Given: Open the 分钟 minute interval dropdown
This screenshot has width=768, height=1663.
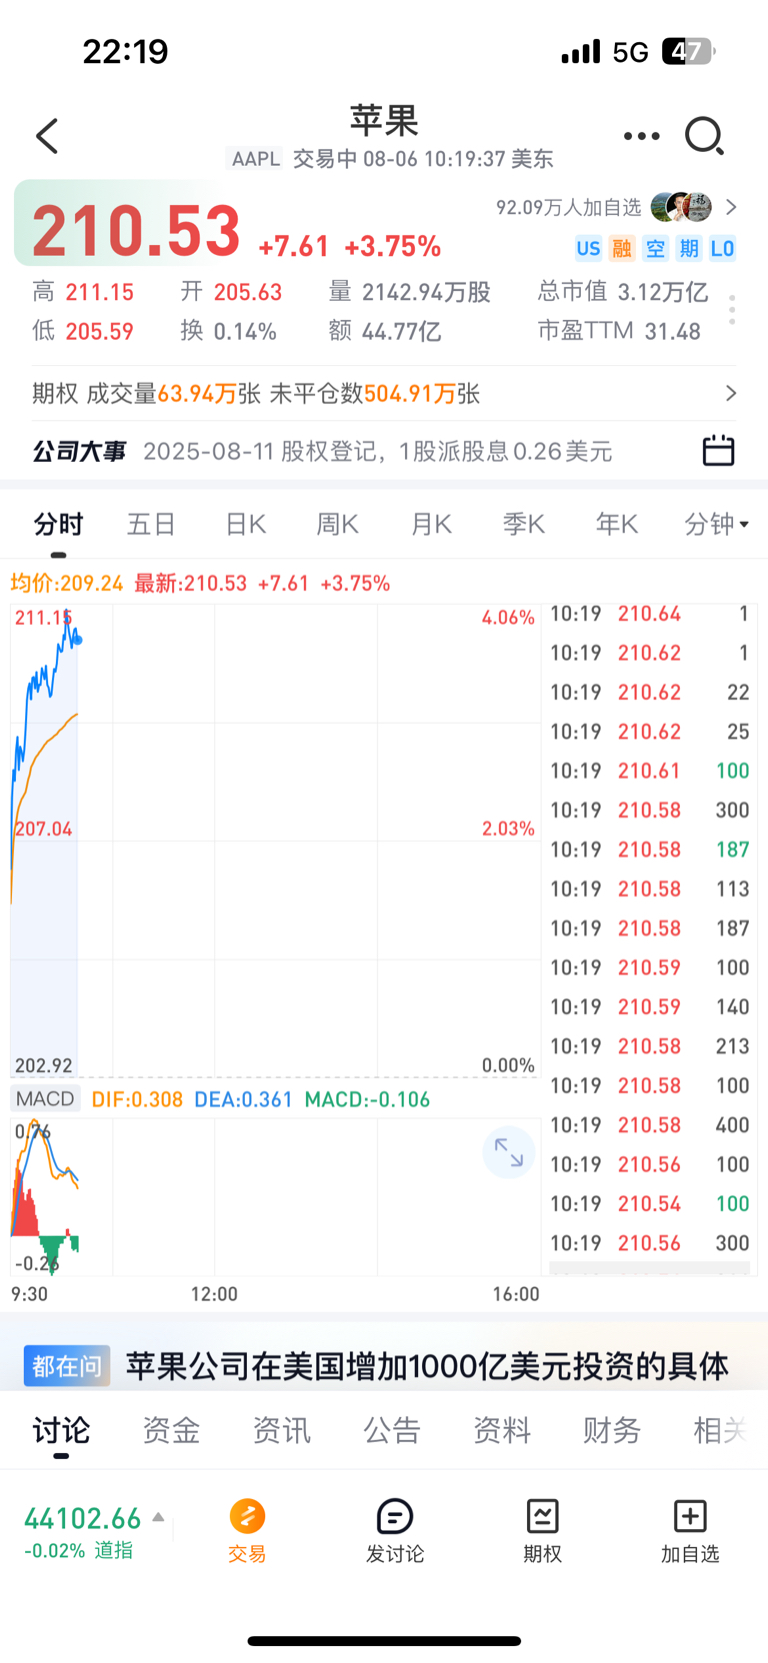Looking at the screenshot, I should click(x=716, y=524).
